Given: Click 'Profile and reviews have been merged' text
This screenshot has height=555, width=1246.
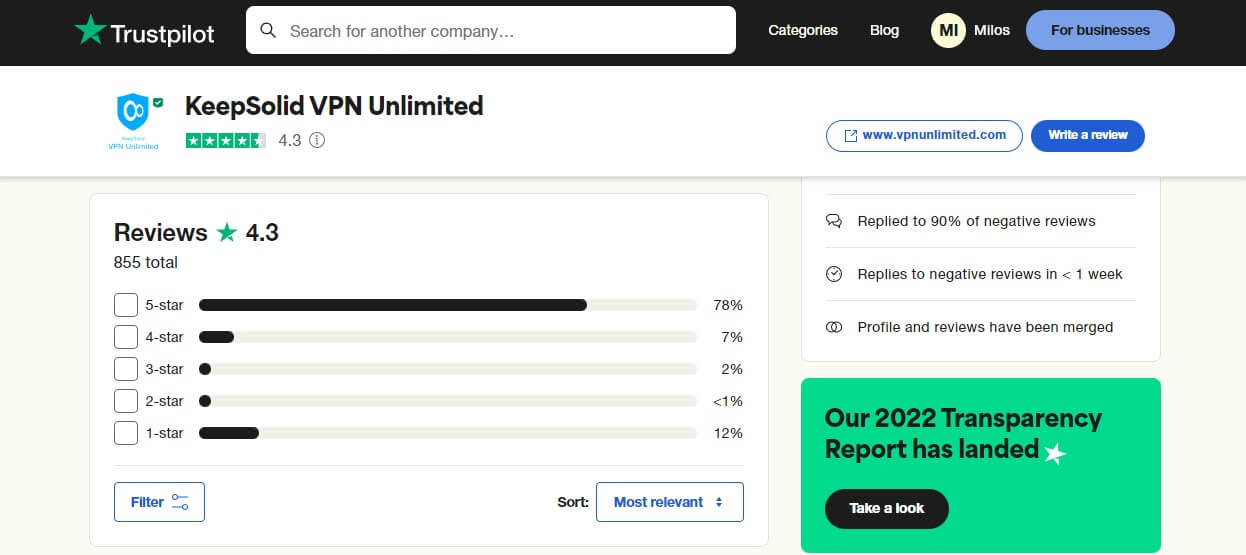Looking at the screenshot, I should [x=985, y=327].
